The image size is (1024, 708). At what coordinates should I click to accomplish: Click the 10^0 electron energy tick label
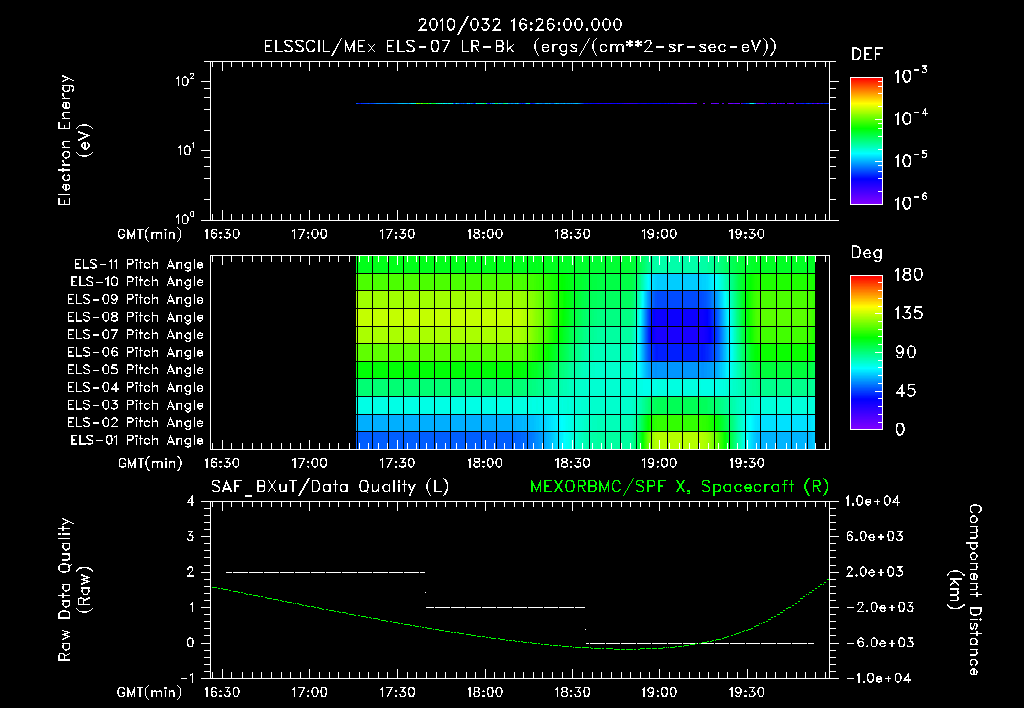tap(185, 218)
